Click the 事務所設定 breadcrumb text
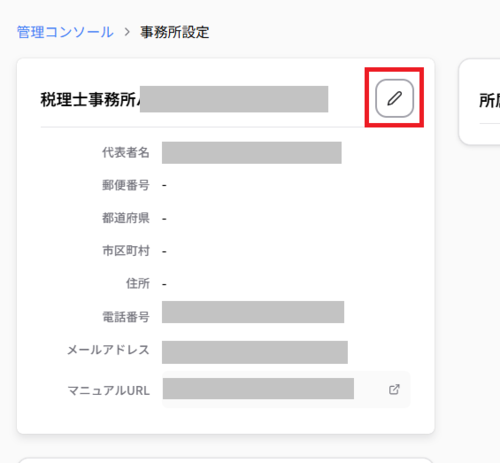 tap(175, 32)
